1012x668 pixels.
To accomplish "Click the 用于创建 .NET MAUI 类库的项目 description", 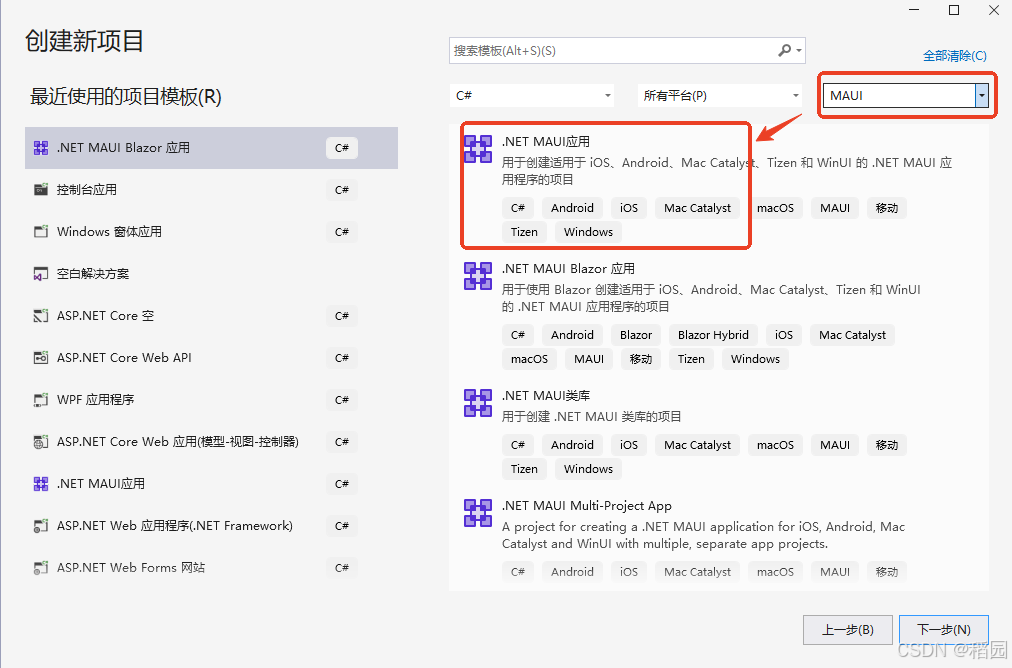I will [x=591, y=416].
